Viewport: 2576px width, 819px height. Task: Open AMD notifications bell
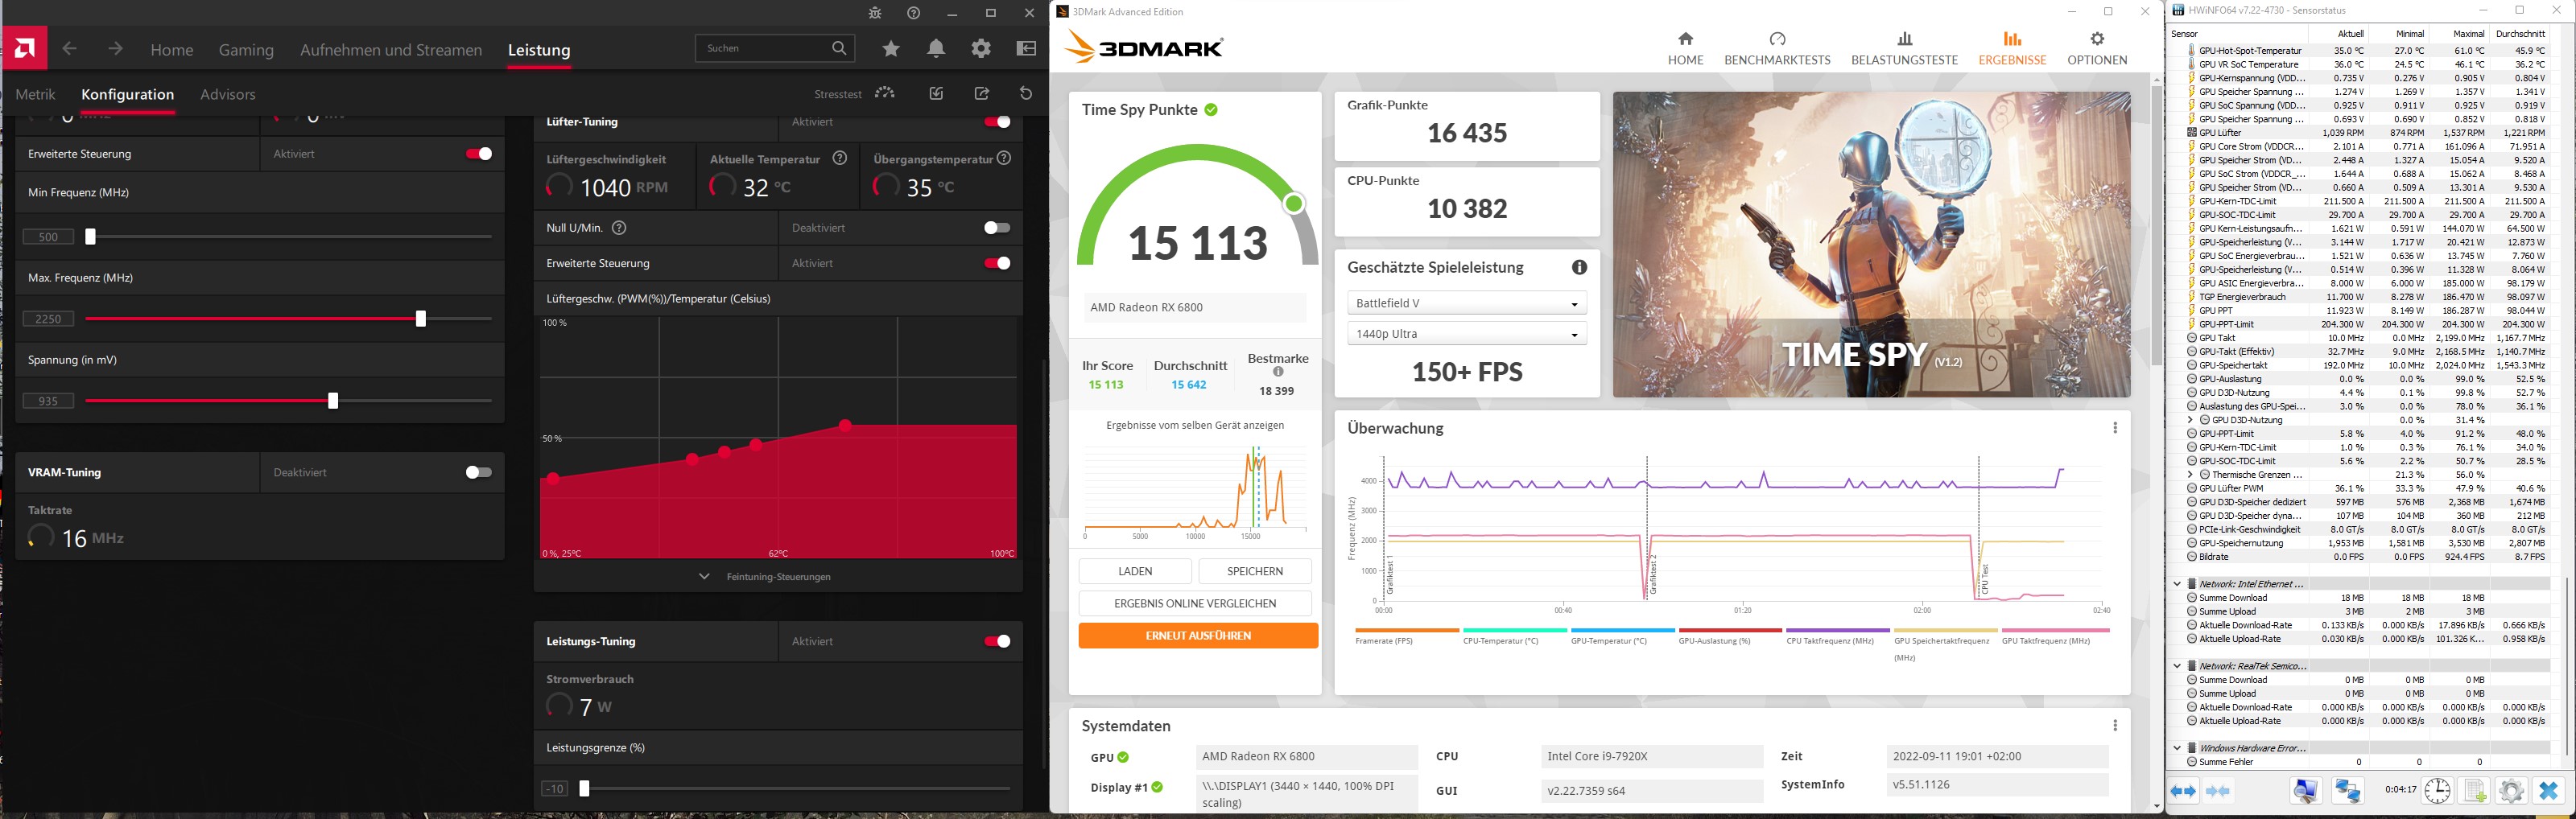(x=936, y=49)
